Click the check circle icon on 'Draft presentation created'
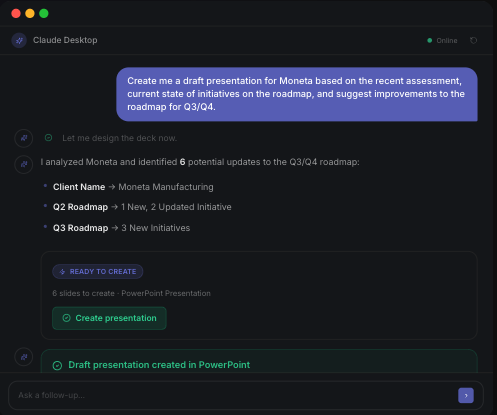497x415 pixels. click(x=57, y=365)
